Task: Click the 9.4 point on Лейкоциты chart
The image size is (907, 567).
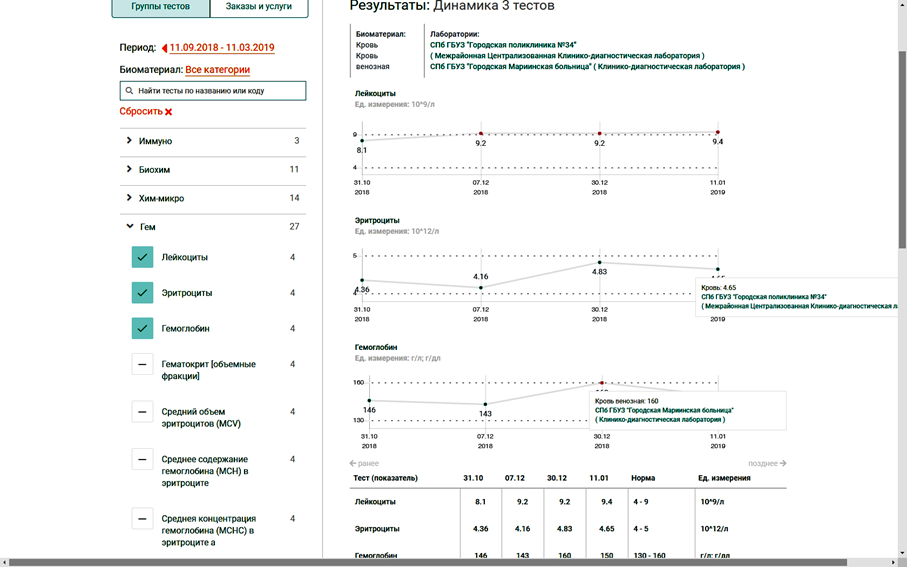Action: pyautogui.click(x=718, y=132)
